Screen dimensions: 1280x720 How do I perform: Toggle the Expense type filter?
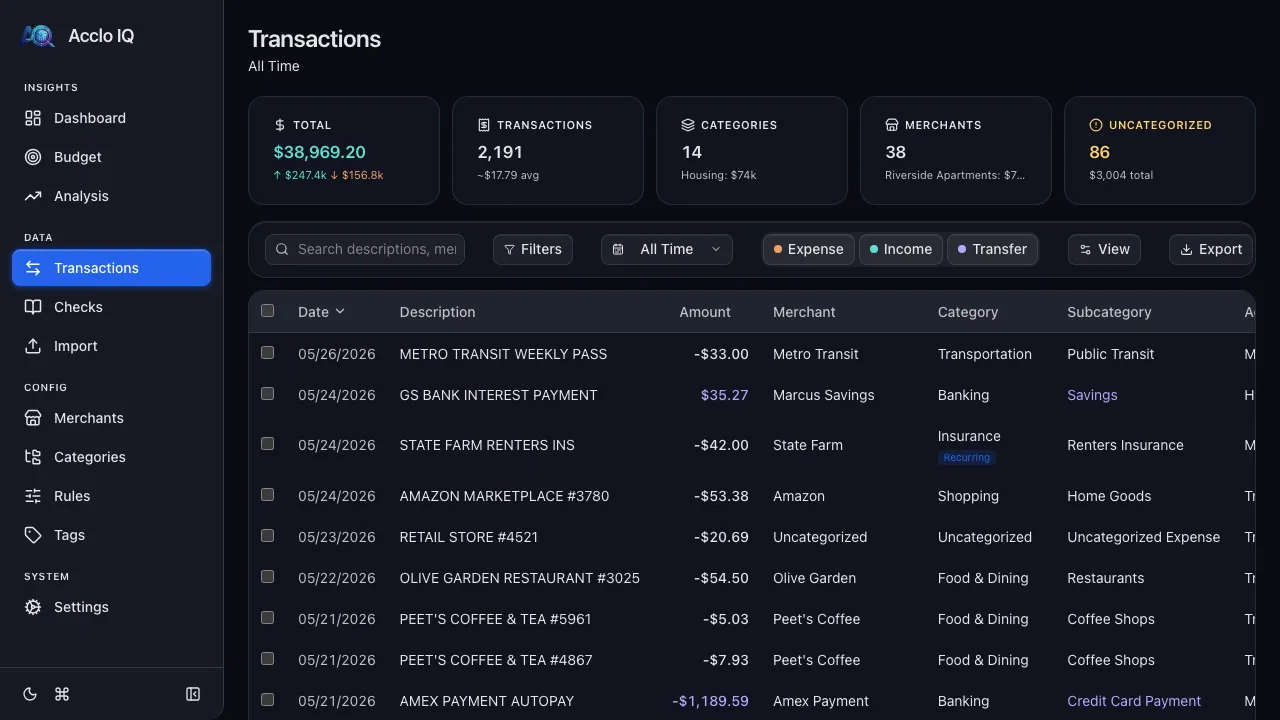809,249
